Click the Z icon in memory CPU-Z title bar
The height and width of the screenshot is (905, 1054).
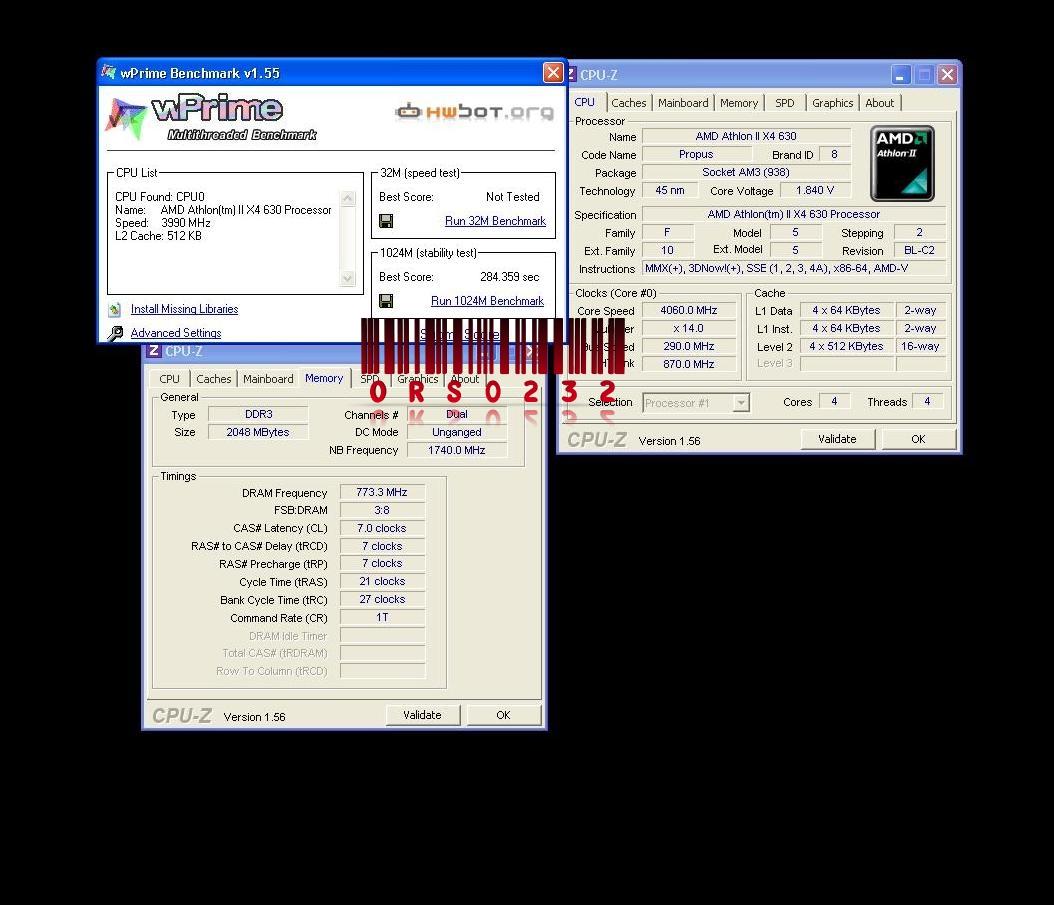(x=154, y=350)
